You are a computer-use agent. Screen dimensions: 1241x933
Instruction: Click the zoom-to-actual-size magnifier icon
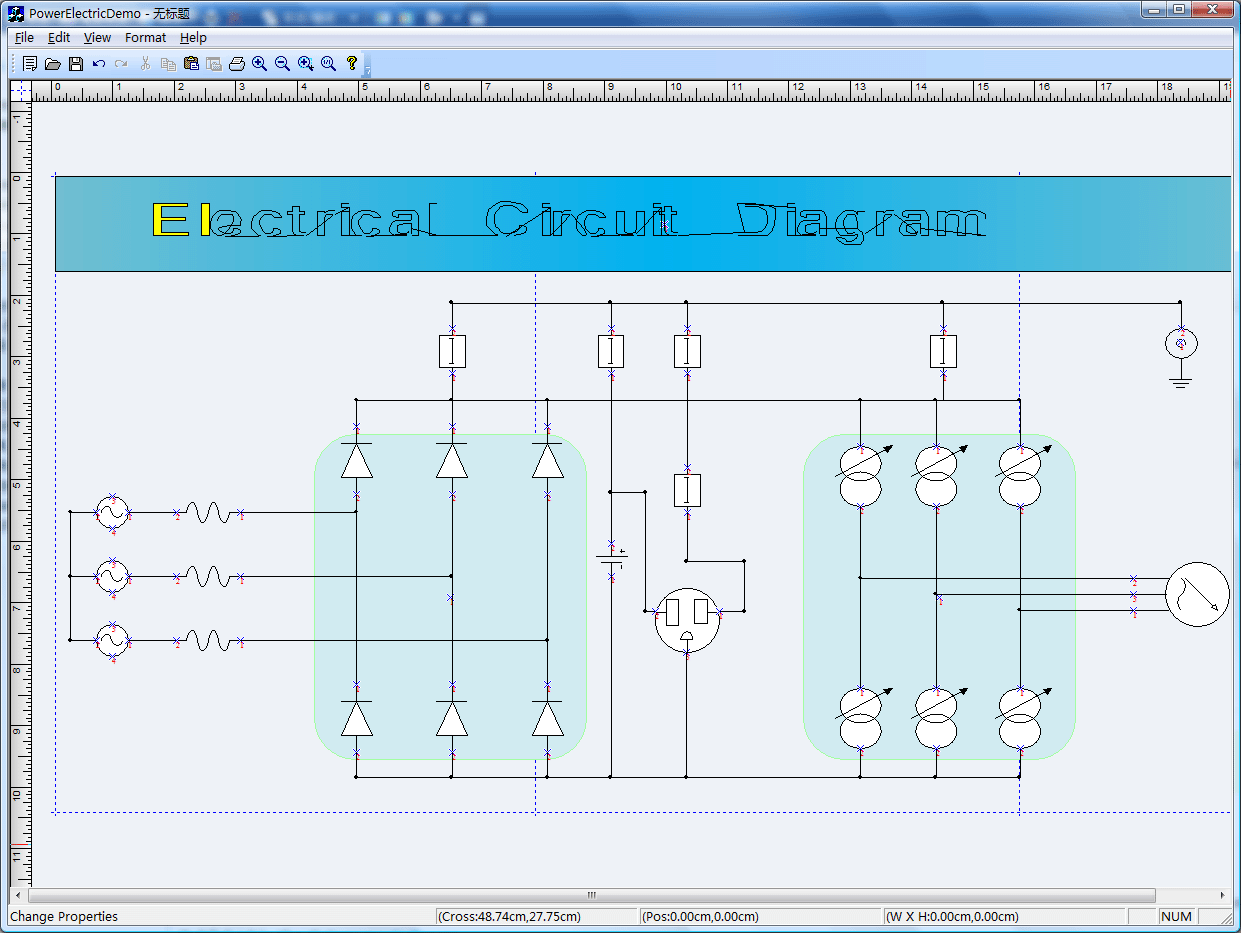[328, 63]
